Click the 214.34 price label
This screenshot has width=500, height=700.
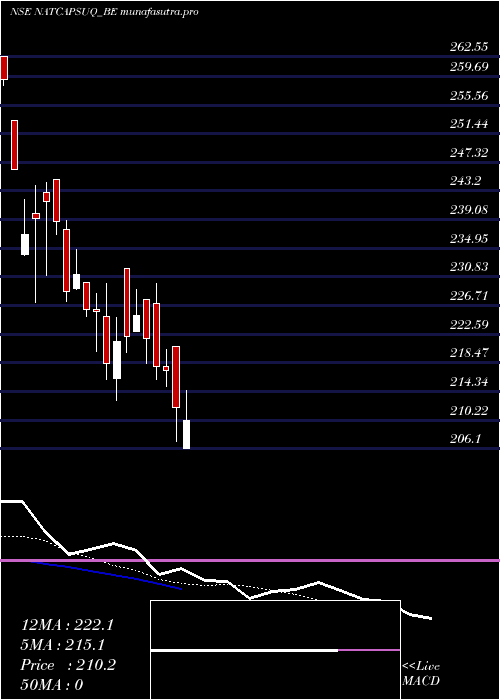pos(469,382)
